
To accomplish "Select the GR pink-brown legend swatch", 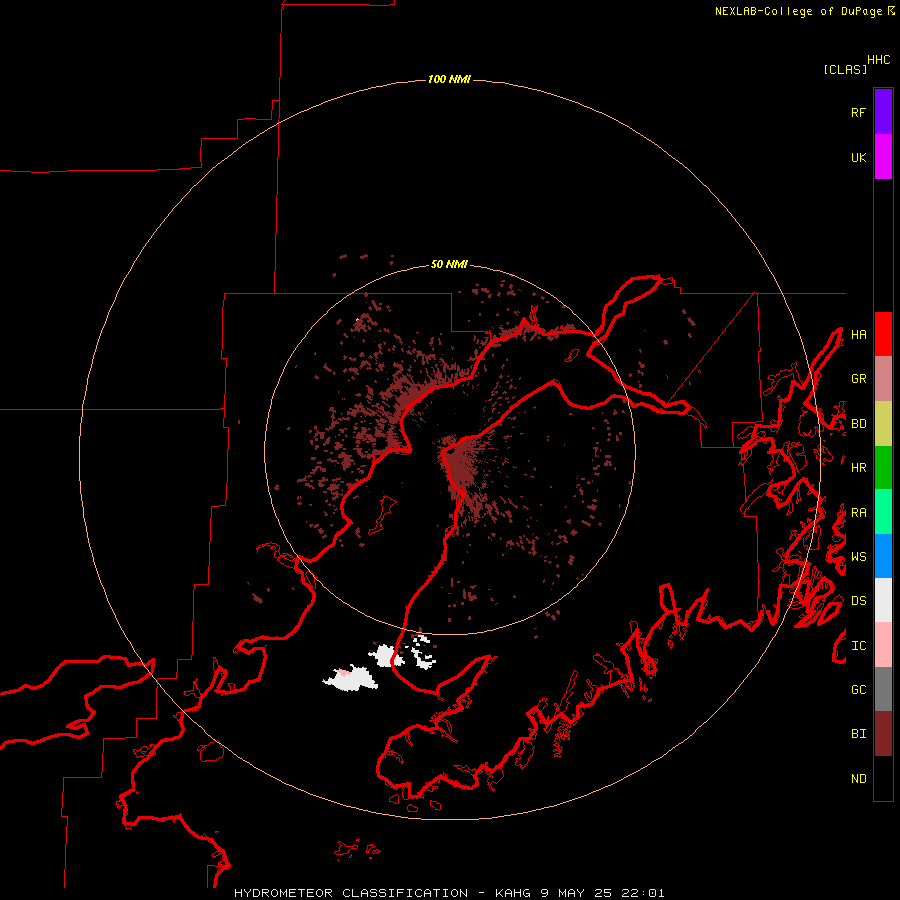I will pos(883,379).
